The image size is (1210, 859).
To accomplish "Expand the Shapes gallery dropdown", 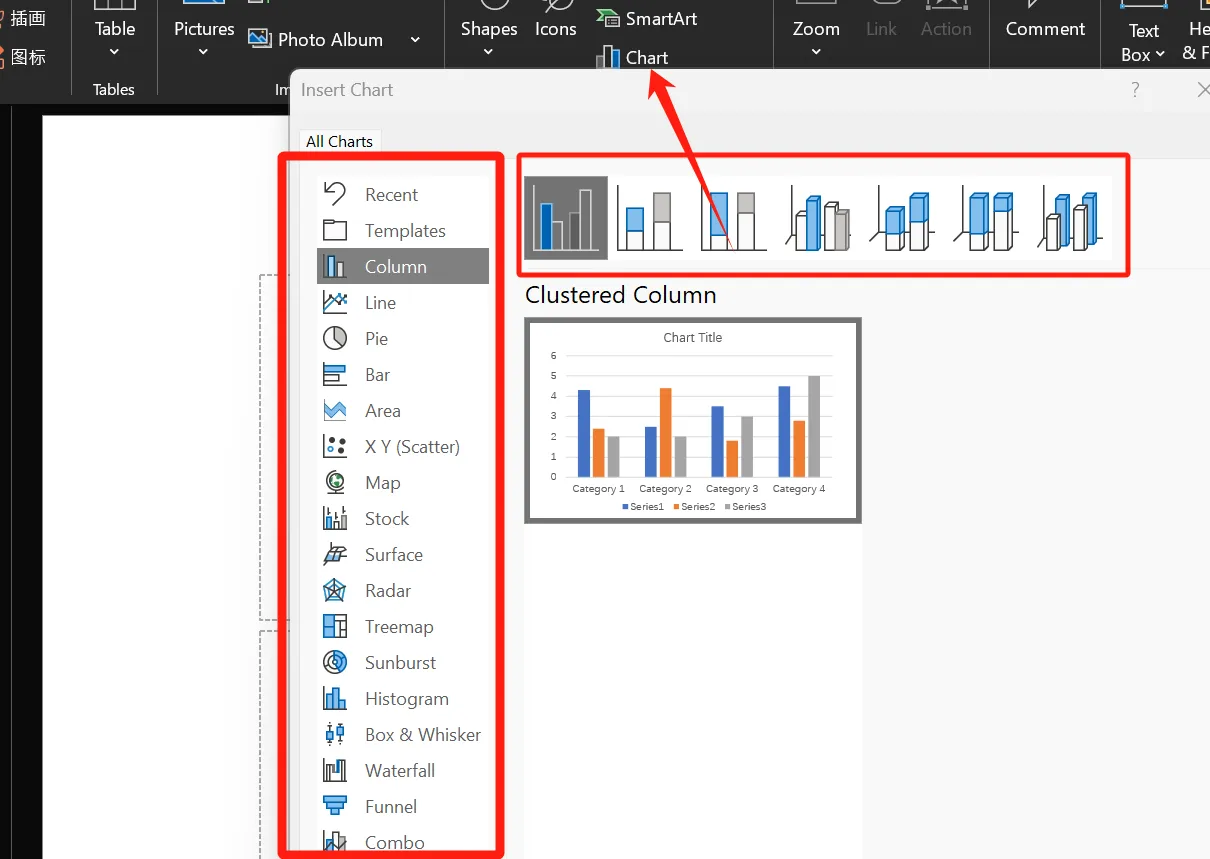I will [488, 40].
